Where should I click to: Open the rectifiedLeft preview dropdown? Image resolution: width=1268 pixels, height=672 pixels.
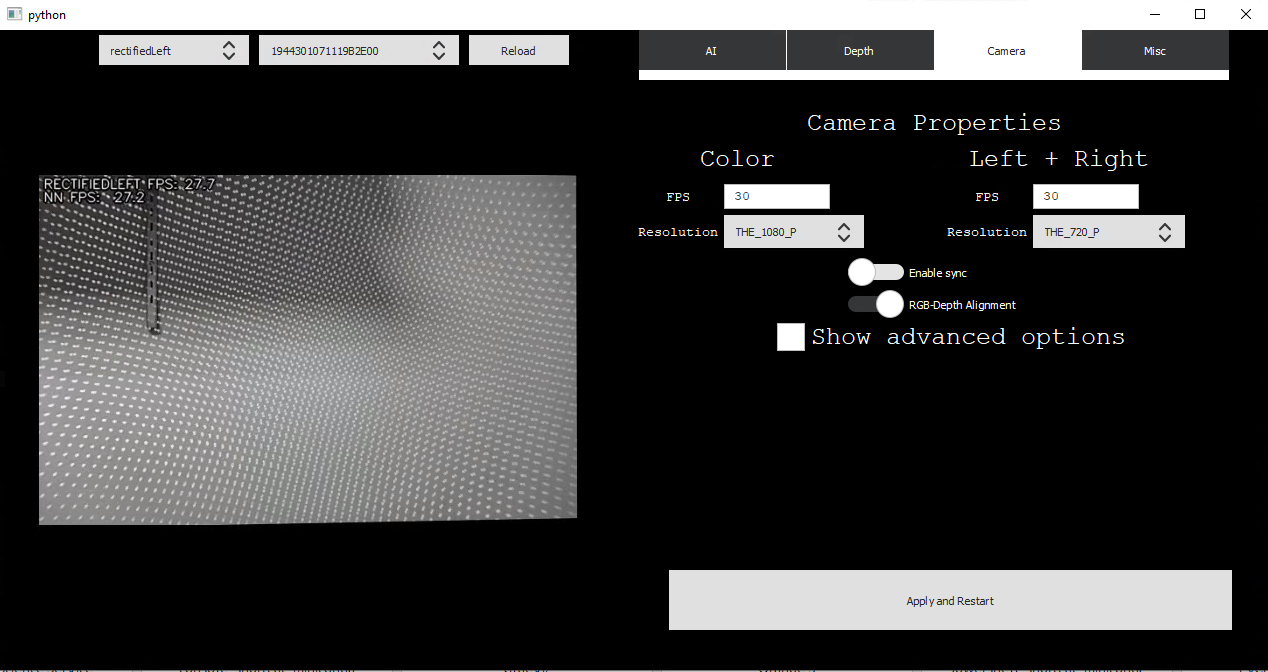pos(160,51)
